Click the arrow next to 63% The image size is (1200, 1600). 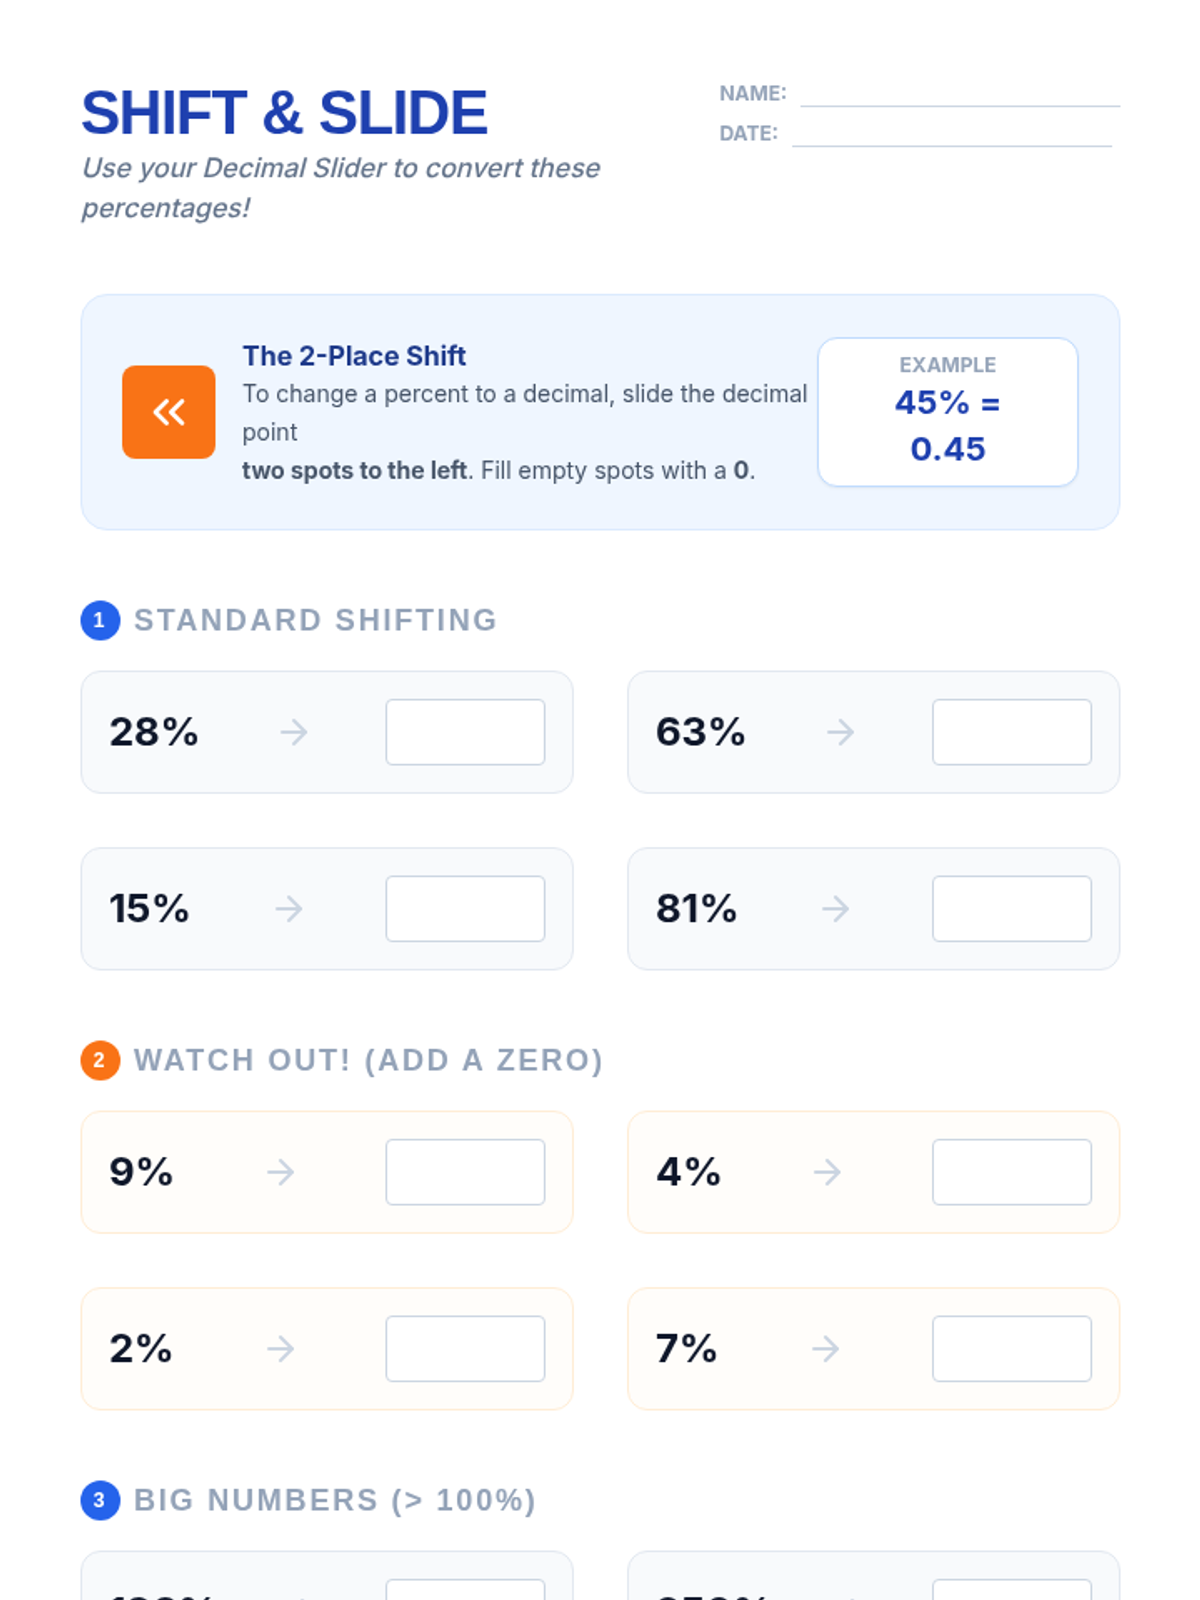click(x=841, y=732)
